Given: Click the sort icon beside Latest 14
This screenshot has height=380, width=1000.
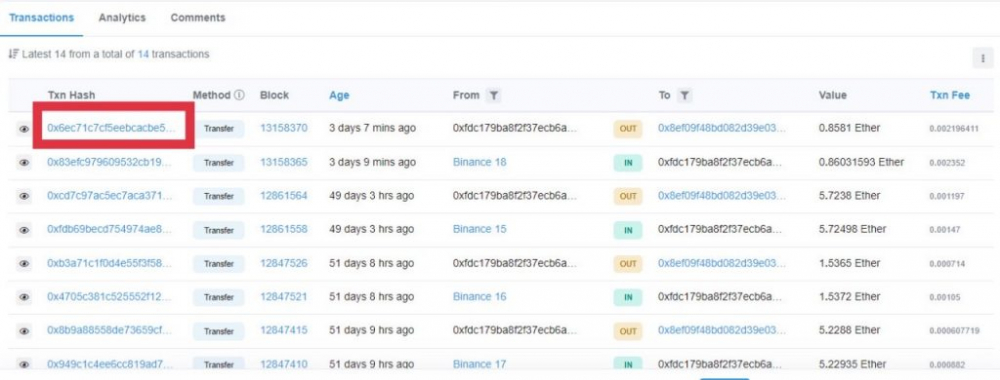Looking at the screenshot, I should pos(13,55).
